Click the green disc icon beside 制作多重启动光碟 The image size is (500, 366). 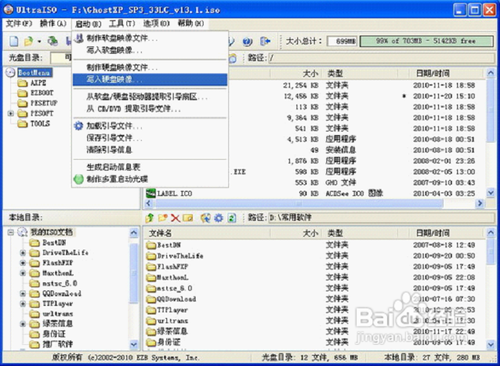pos(78,179)
